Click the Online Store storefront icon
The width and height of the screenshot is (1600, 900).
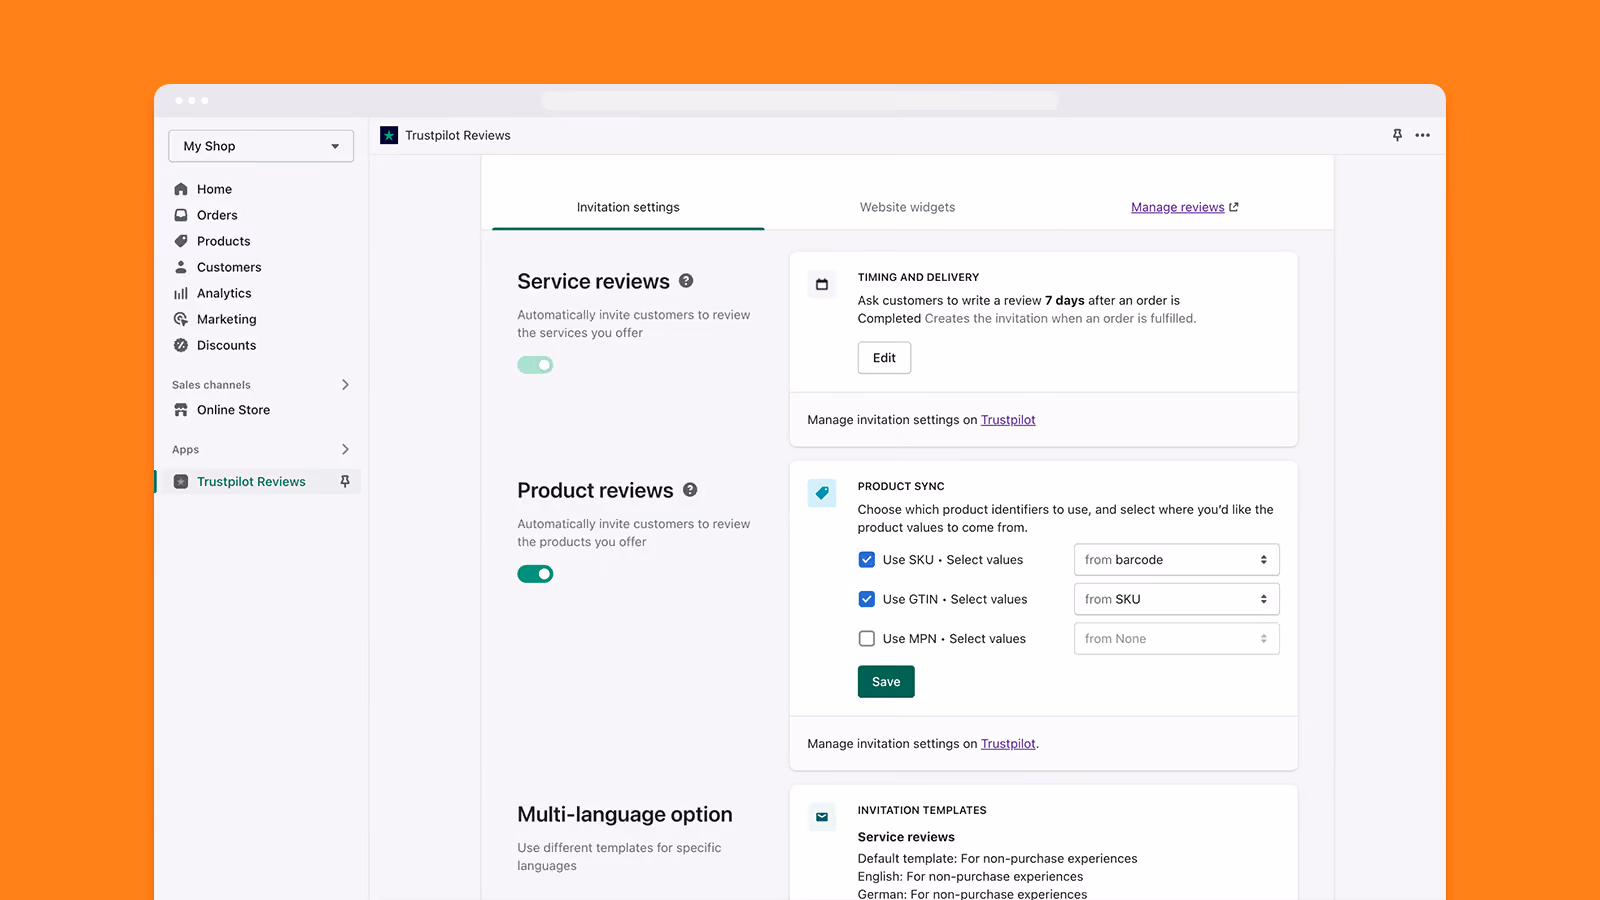[x=181, y=410]
